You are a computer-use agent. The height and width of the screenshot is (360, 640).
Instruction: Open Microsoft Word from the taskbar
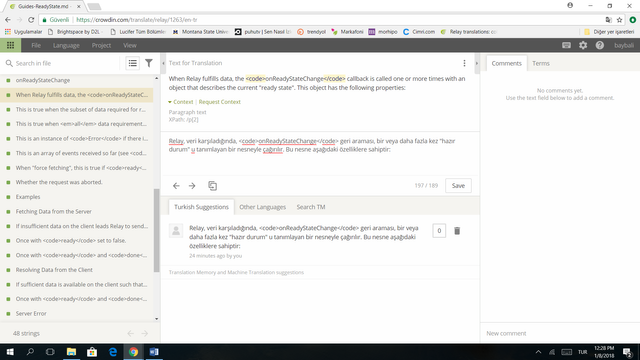pyautogui.click(x=154, y=352)
